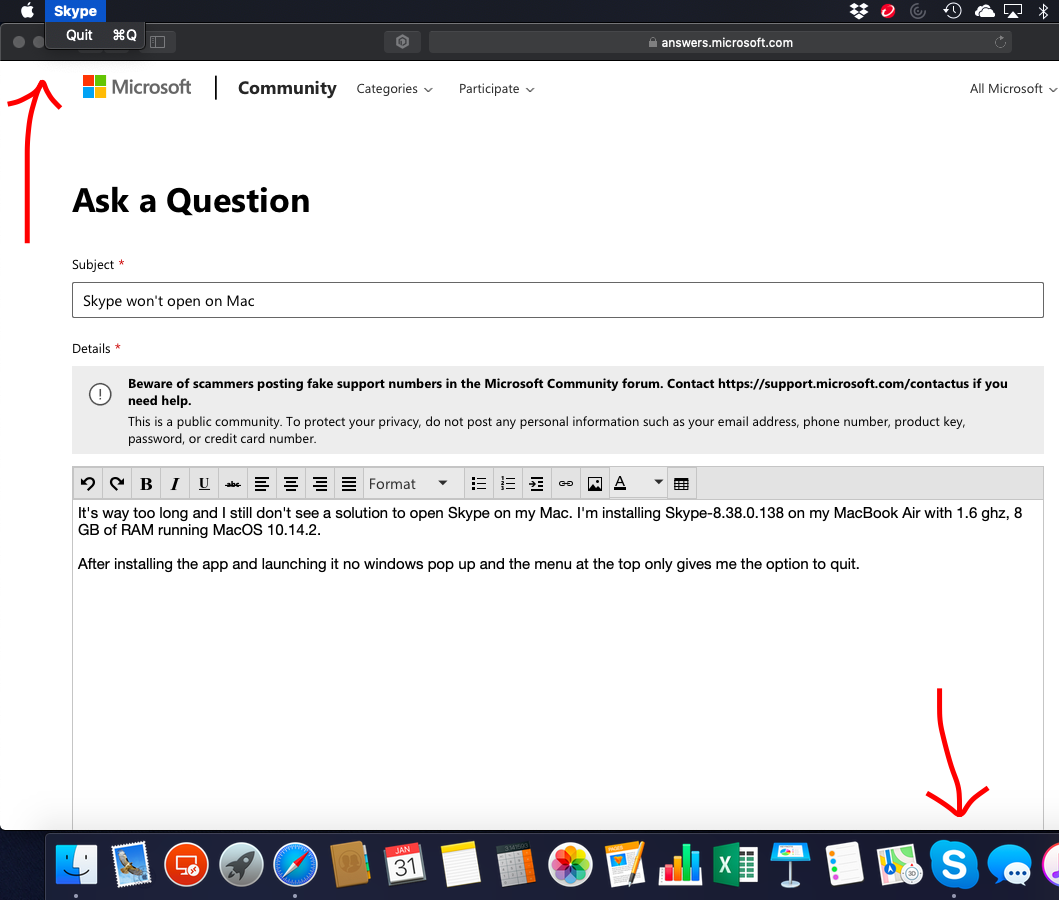Toggle bold formatting
The width and height of the screenshot is (1059, 900).
(x=146, y=483)
